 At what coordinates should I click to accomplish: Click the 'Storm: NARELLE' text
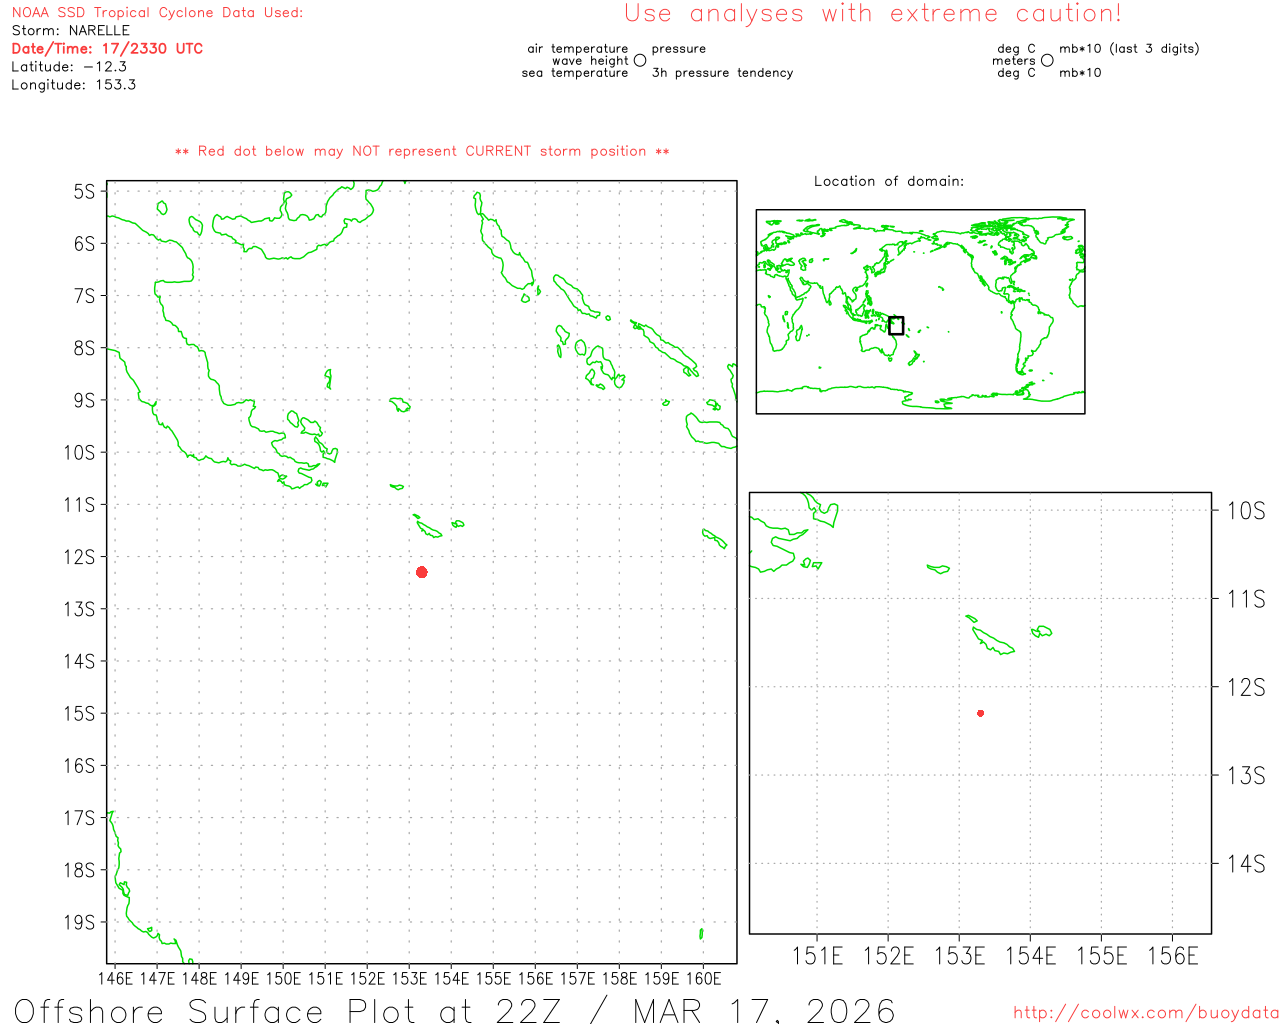tap(70, 31)
